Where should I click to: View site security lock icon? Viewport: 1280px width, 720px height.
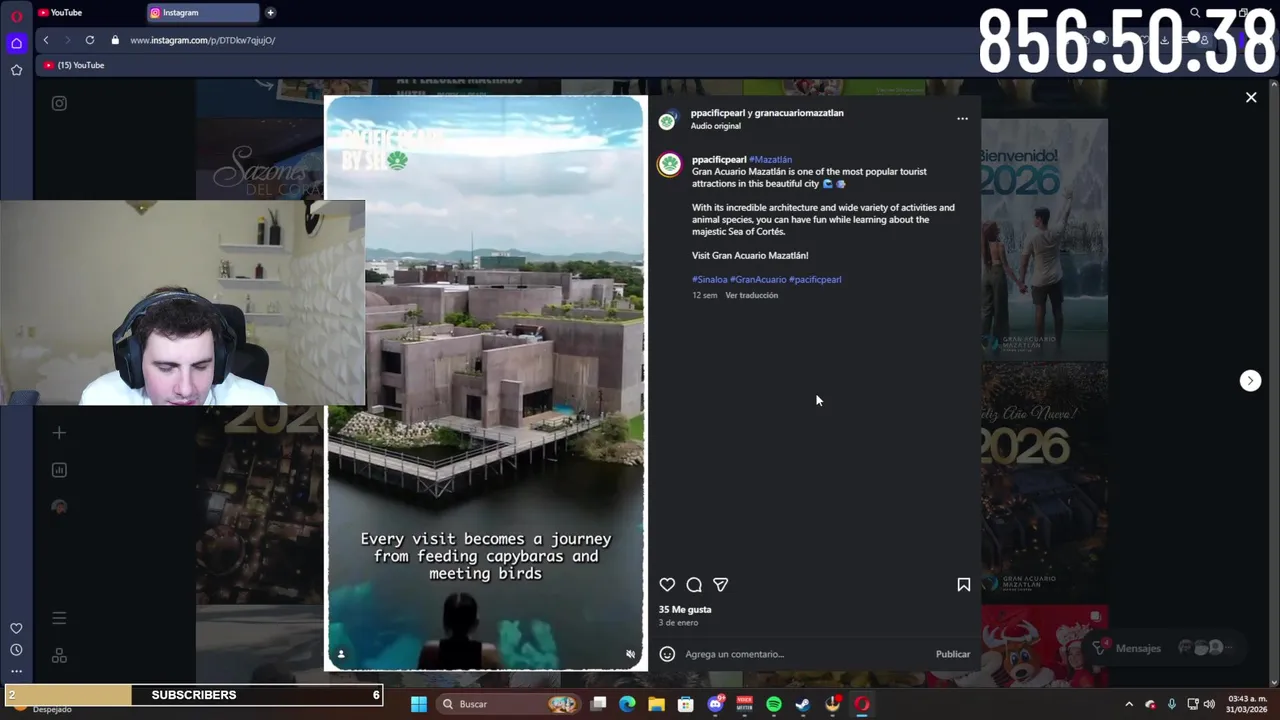pyautogui.click(x=115, y=40)
